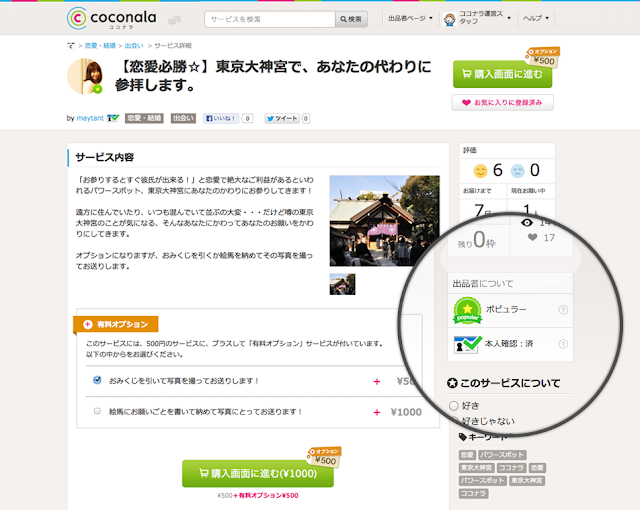Open help for 本人確認 status
The image size is (640, 510).
click(563, 344)
